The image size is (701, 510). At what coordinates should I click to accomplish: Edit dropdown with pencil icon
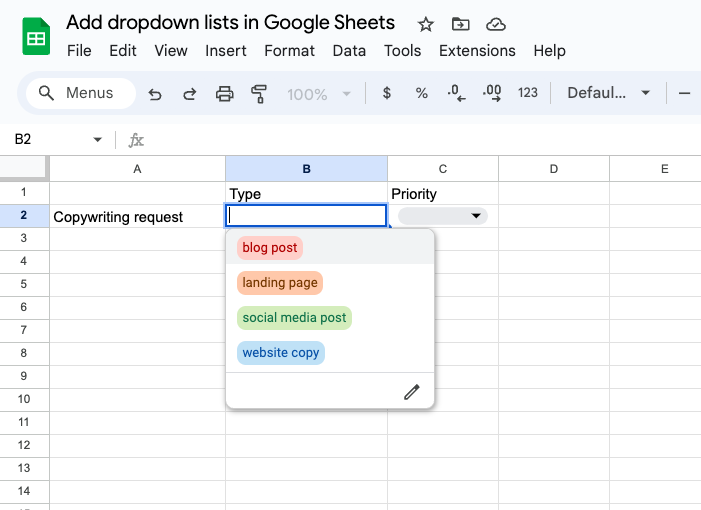pyautogui.click(x=412, y=392)
